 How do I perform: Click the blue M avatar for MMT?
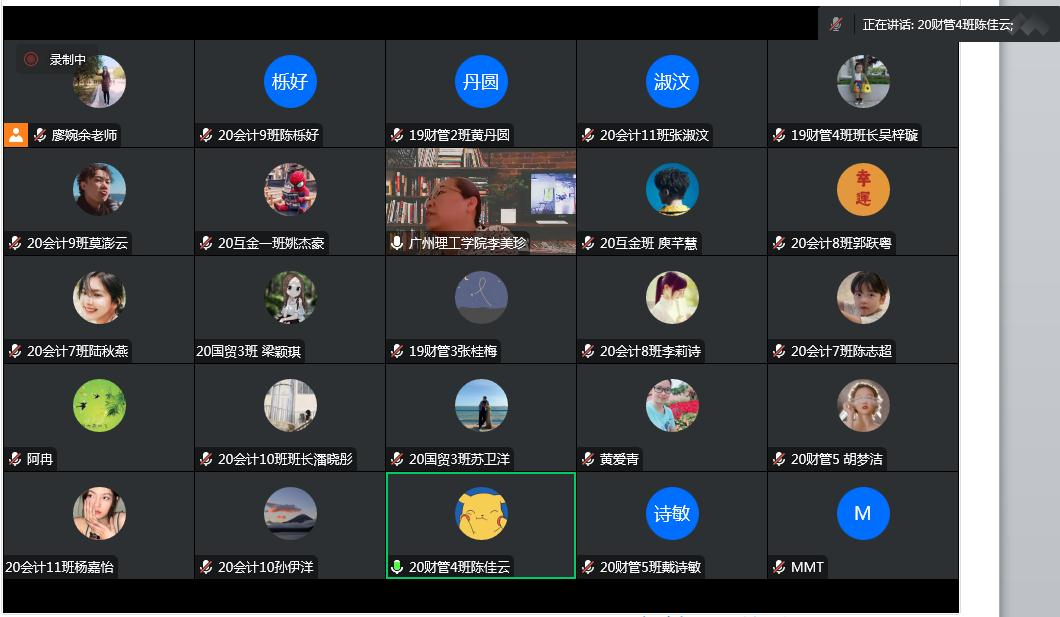[x=862, y=513]
